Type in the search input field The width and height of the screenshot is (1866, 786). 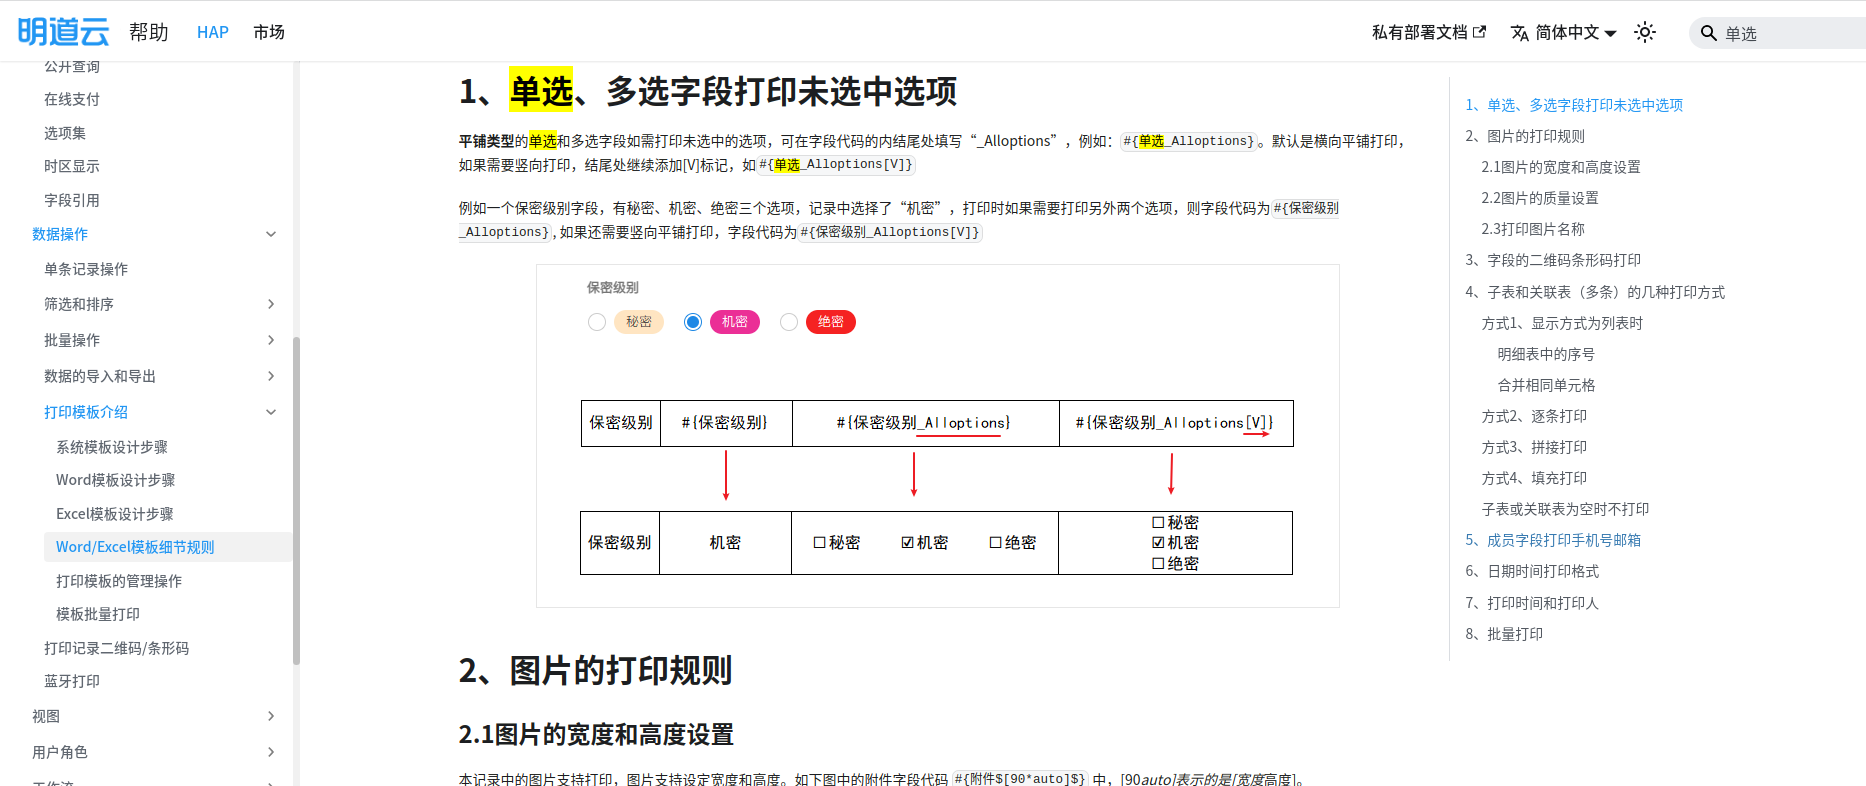coord(1790,34)
